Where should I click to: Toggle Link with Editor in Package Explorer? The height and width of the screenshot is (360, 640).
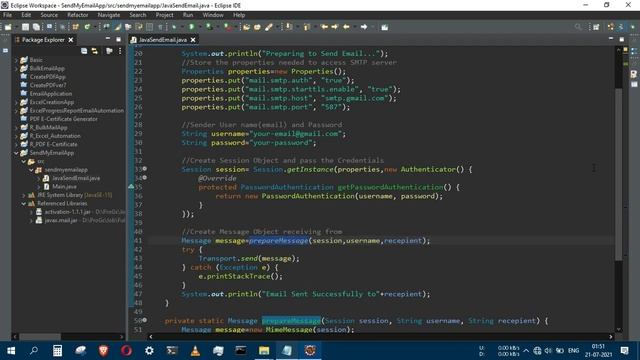(95, 51)
